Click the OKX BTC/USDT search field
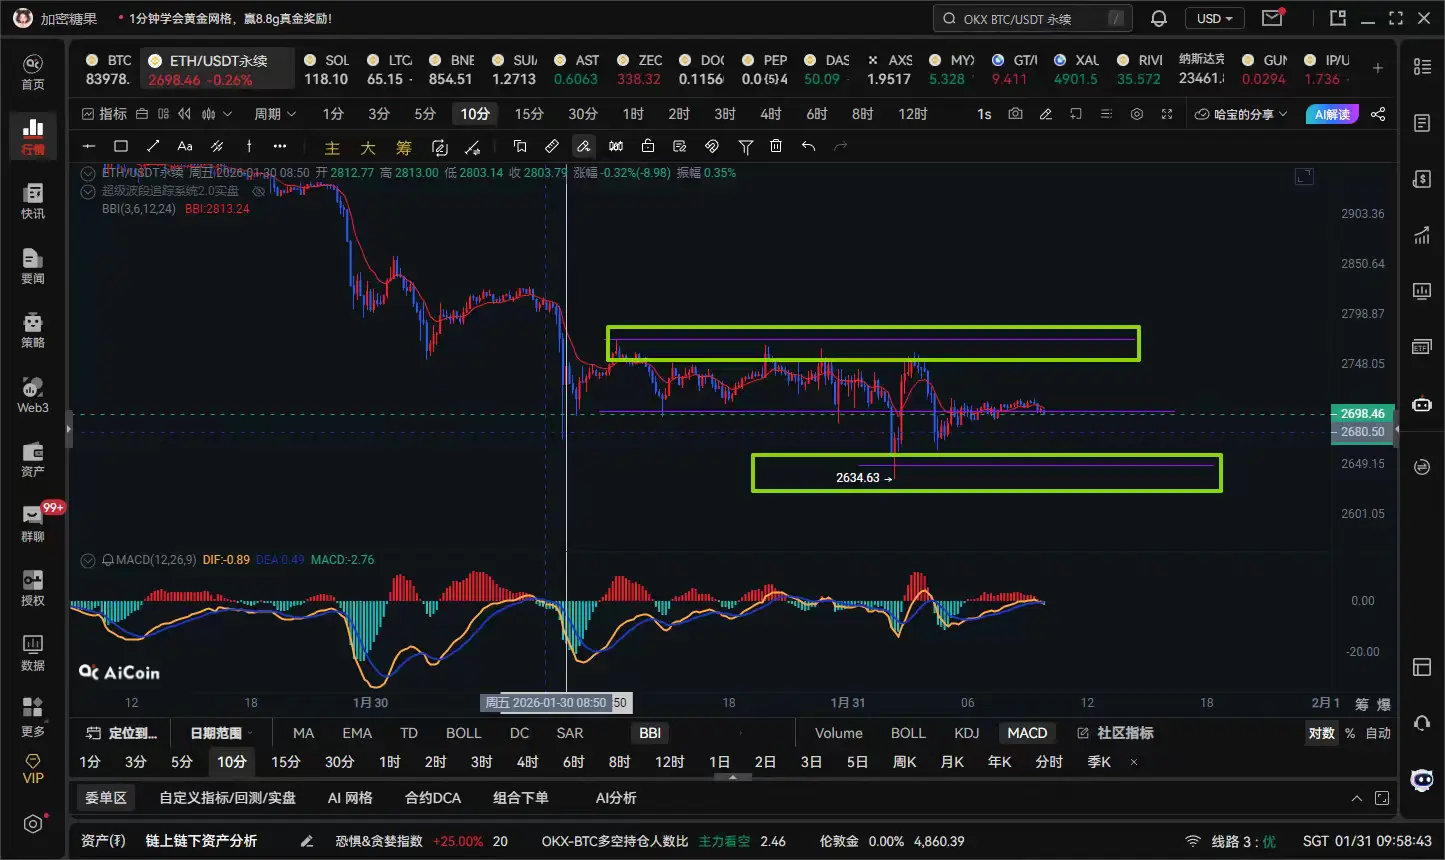The height and width of the screenshot is (860, 1445). point(1032,18)
